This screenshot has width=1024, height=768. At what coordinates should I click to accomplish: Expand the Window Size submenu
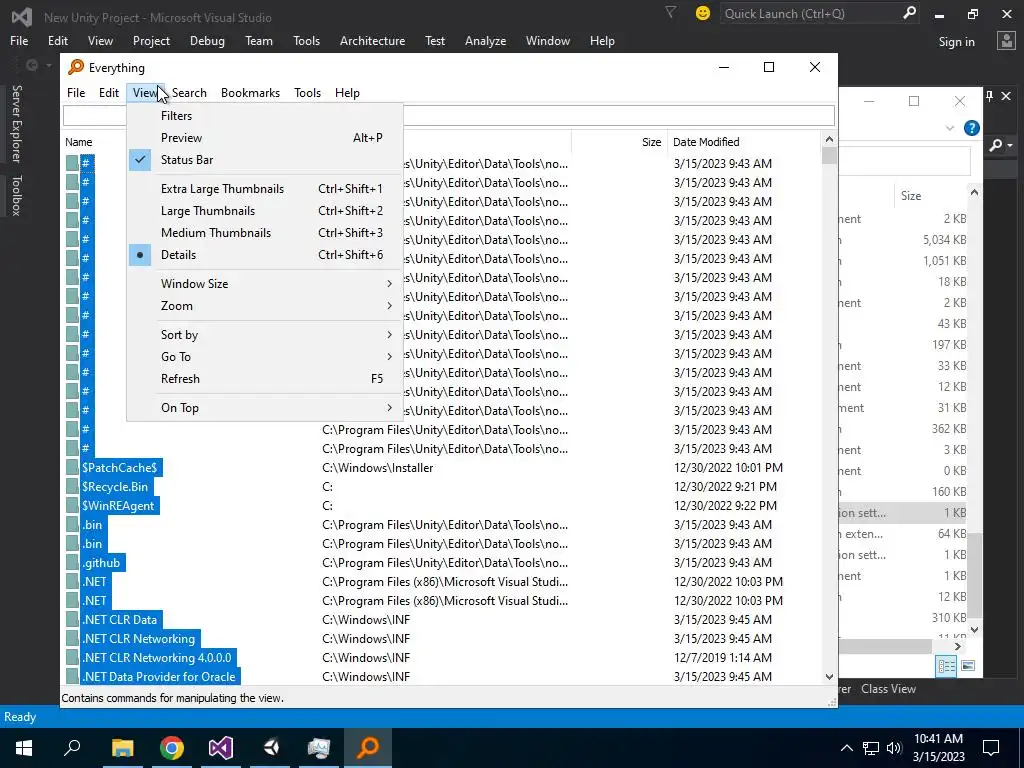(x=264, y=283)
